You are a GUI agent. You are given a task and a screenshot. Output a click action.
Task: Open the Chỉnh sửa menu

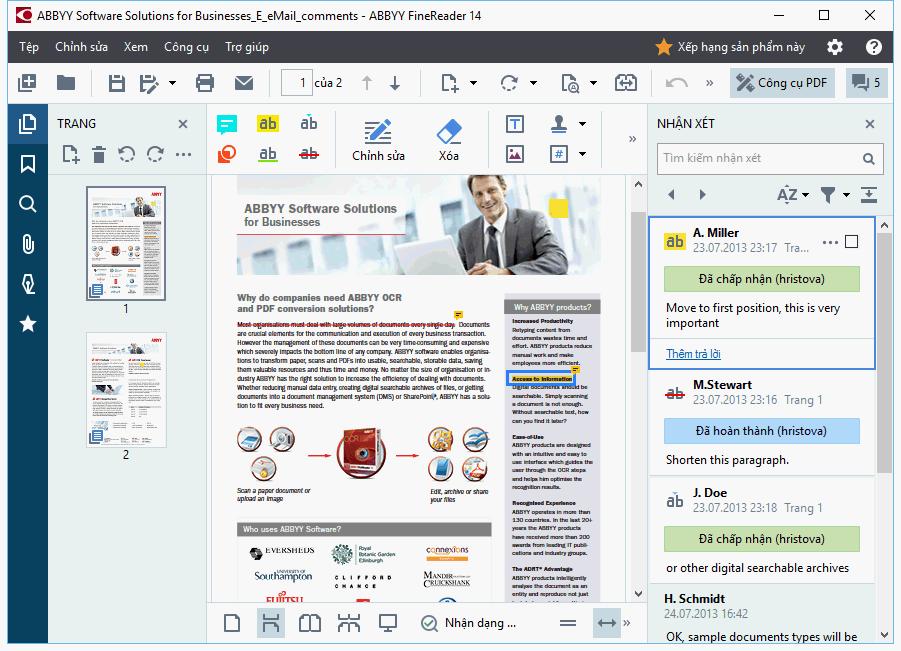click(81, 47)
